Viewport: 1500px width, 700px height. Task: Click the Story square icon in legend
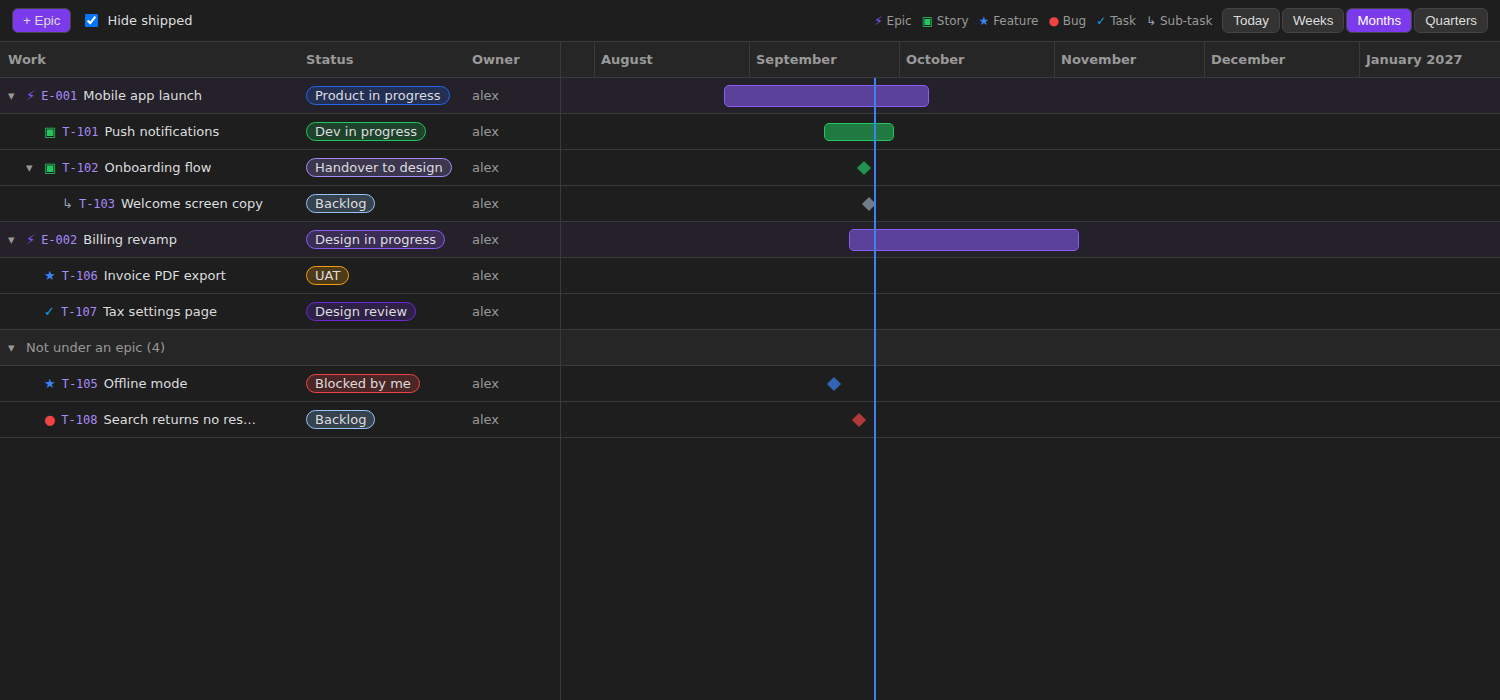click(x=927, y=21)
